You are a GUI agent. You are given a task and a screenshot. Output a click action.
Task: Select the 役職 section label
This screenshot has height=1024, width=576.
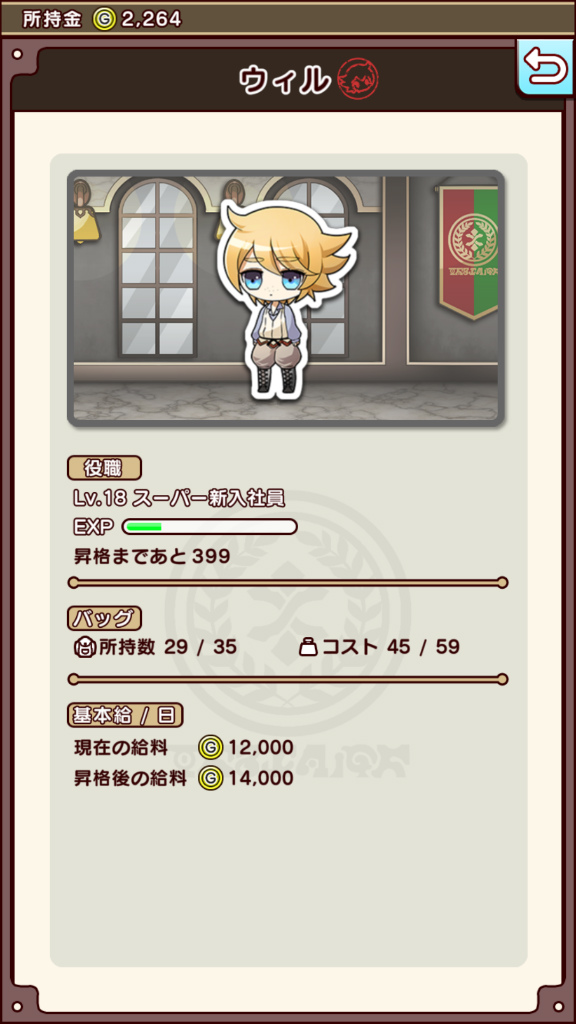tap(104, 468)
